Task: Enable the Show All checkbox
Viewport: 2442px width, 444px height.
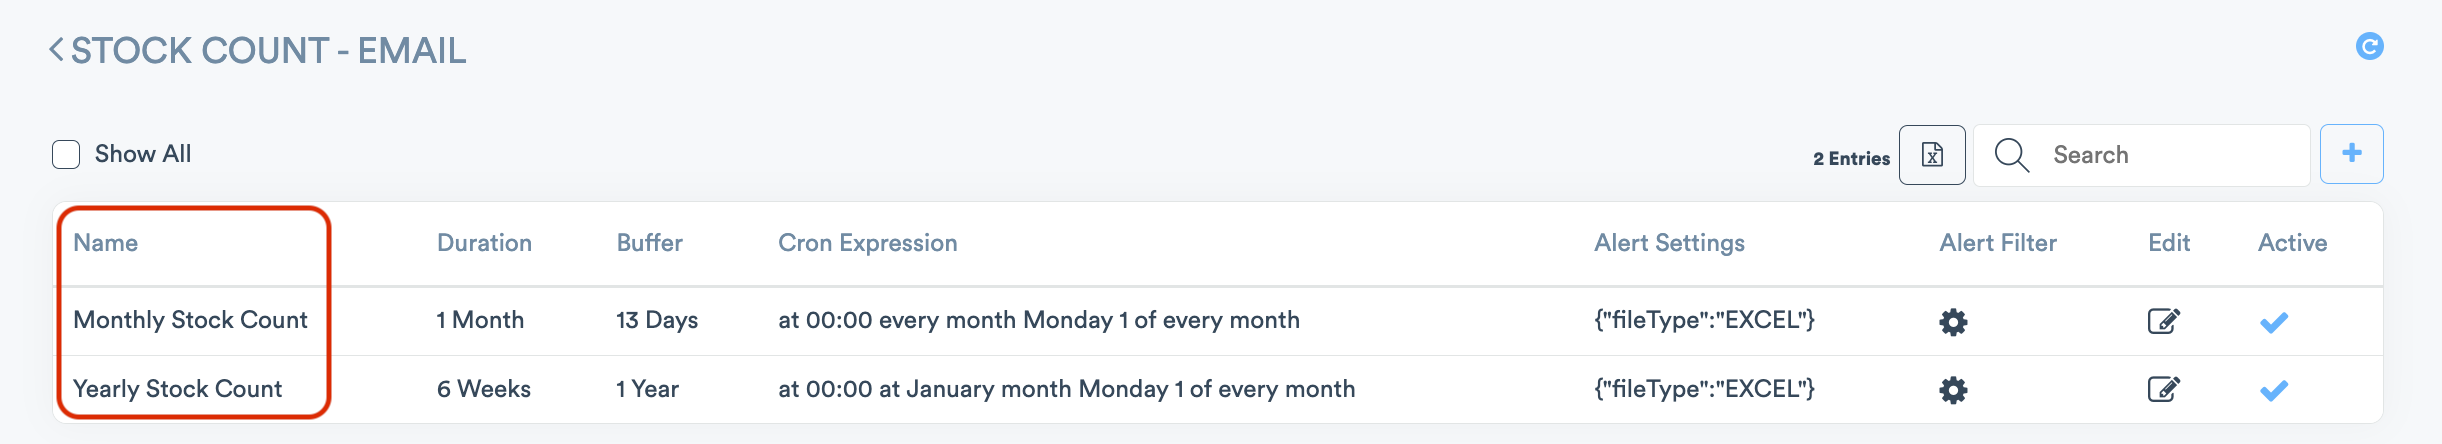Action: pos(66,155)
